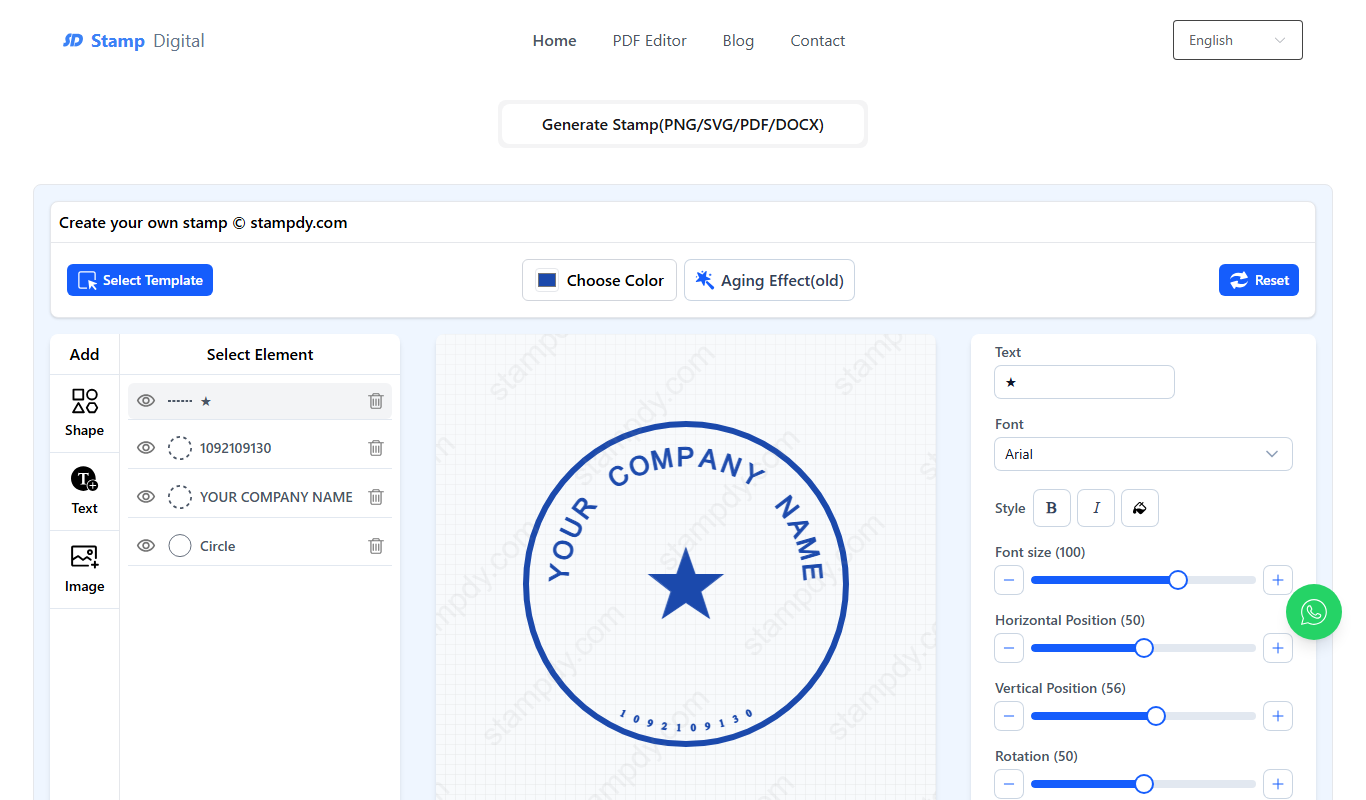Click the 'Font size (100)' label
The height and width of the screenshot is (800, 1366).
[1040, 552]
